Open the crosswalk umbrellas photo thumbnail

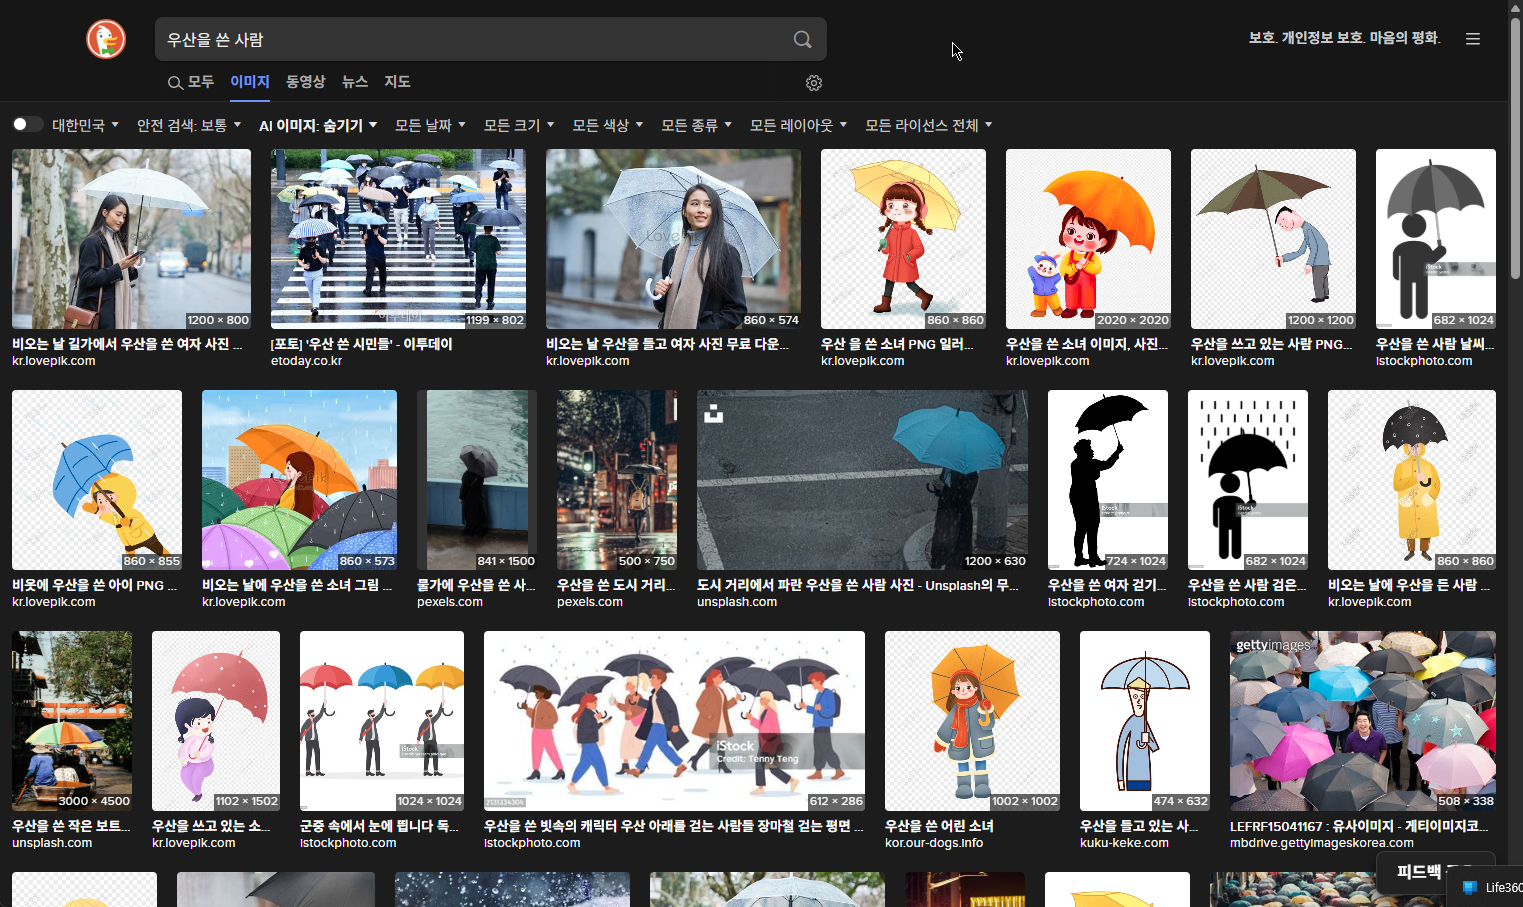(397, 238)
